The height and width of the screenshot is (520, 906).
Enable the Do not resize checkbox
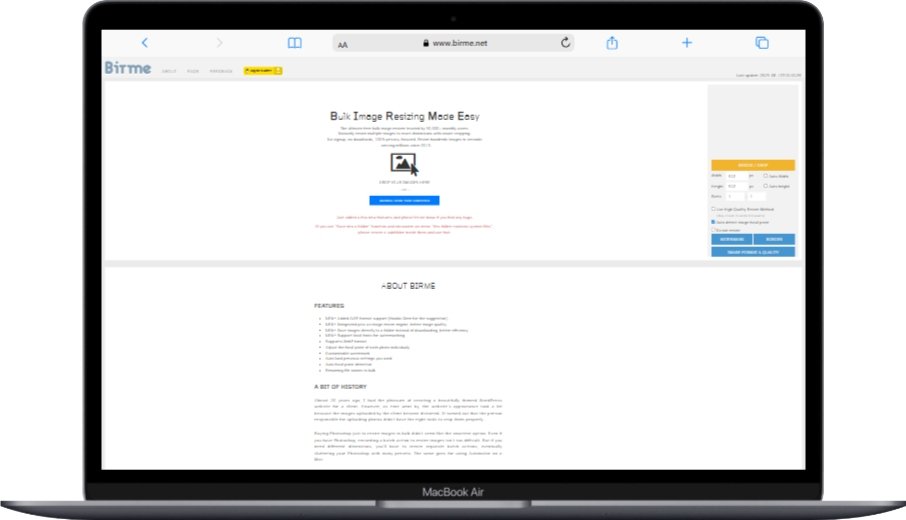[713, 229]
